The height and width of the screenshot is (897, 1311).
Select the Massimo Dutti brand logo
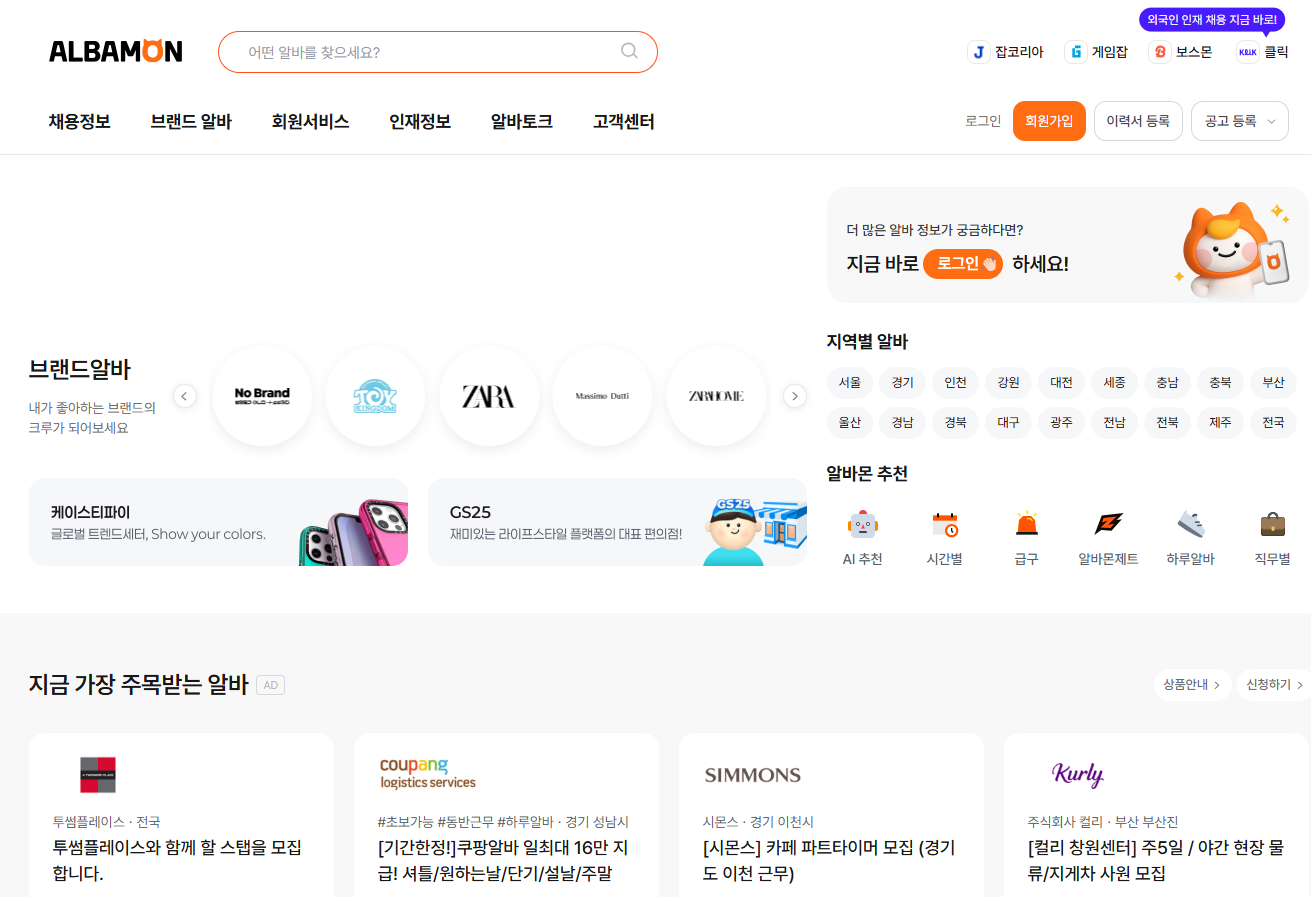click(602, 396)
